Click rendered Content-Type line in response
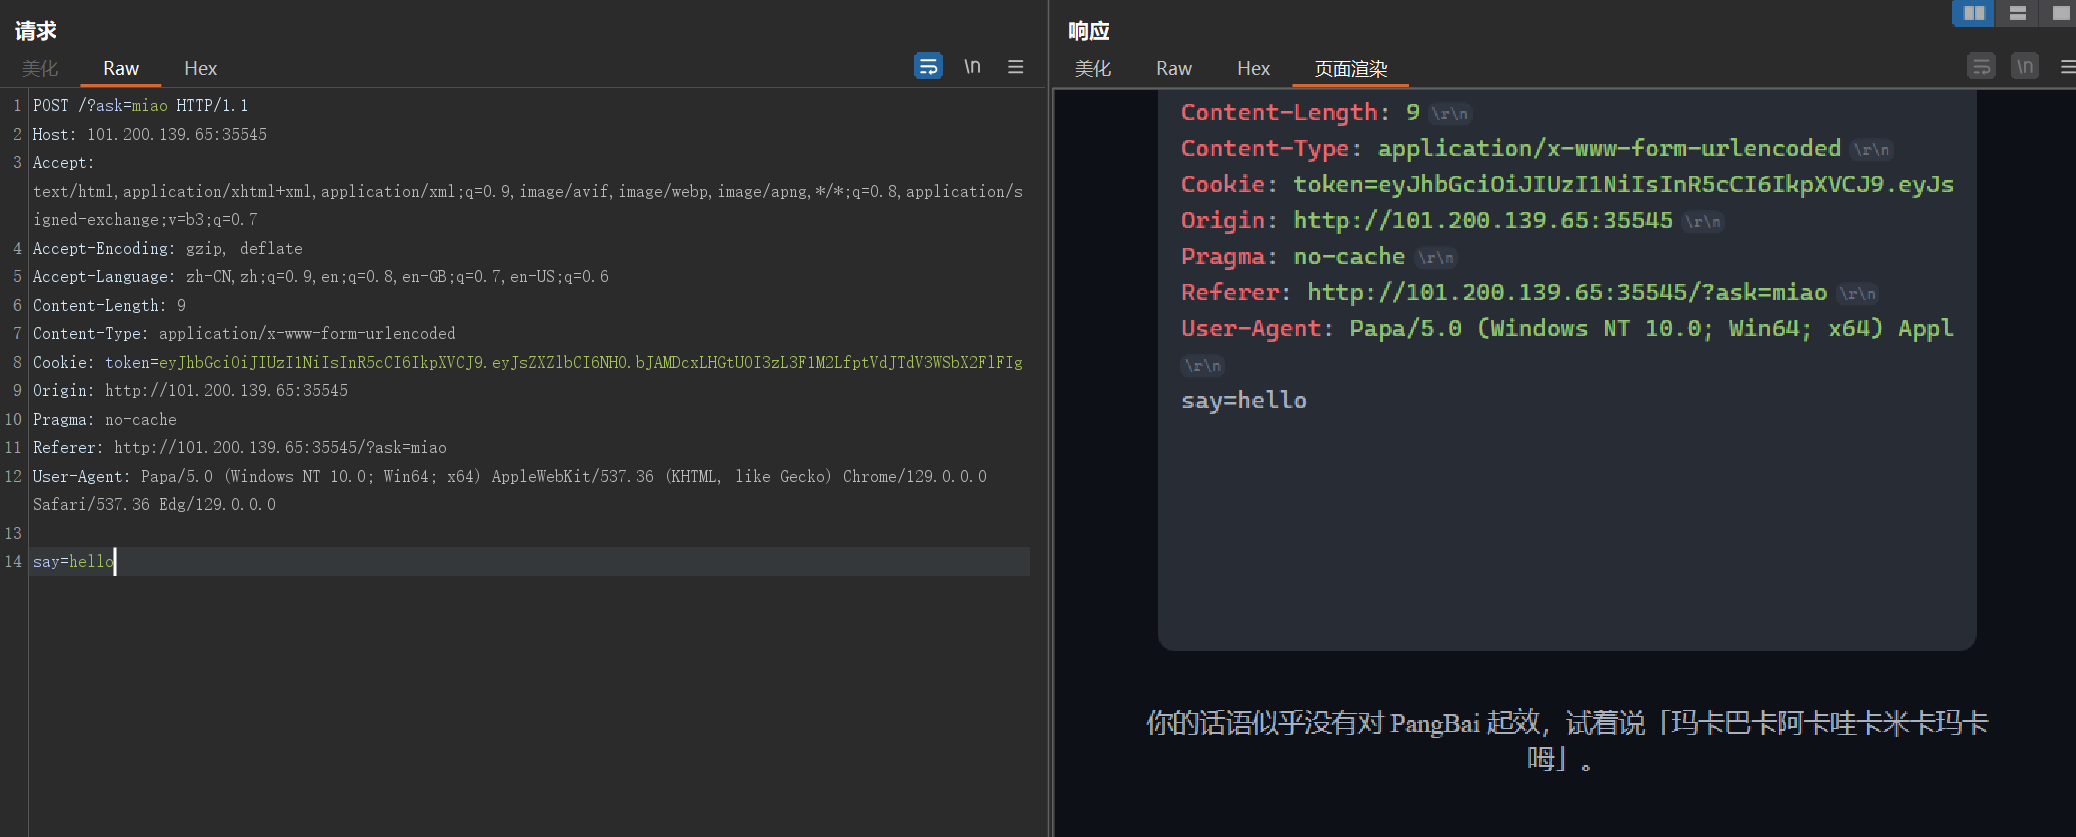The image size is (2076, 837). click(1510, 148)
